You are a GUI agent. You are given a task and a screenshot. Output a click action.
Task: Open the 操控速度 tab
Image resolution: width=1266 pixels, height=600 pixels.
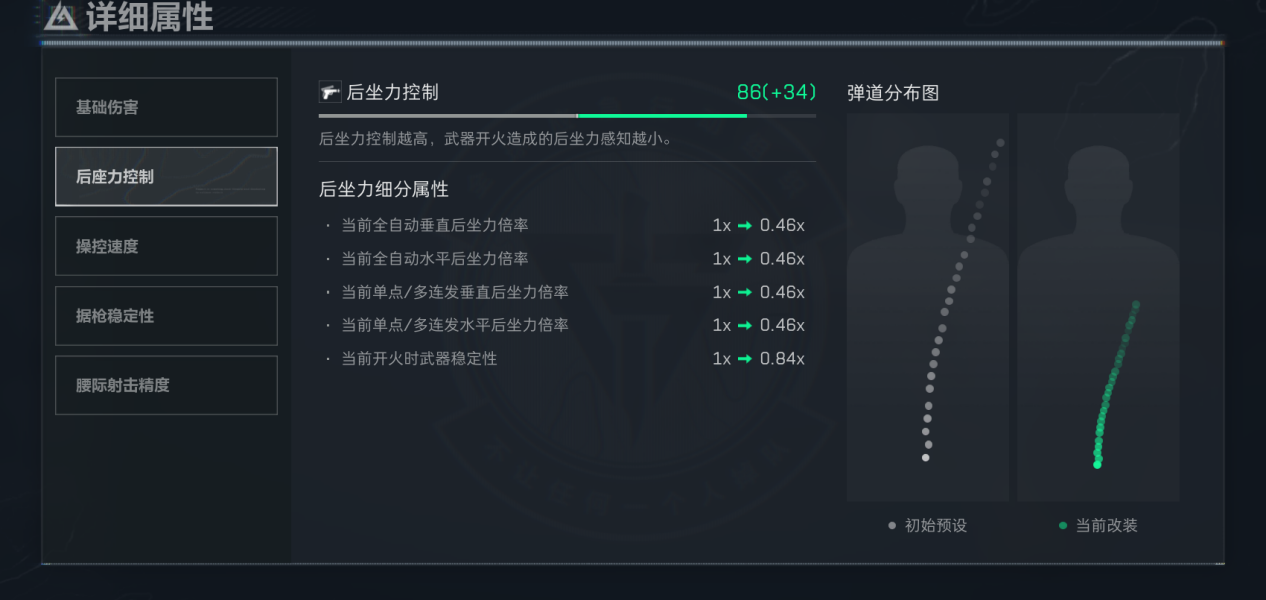pyautogui.click(x=166, y=246)
